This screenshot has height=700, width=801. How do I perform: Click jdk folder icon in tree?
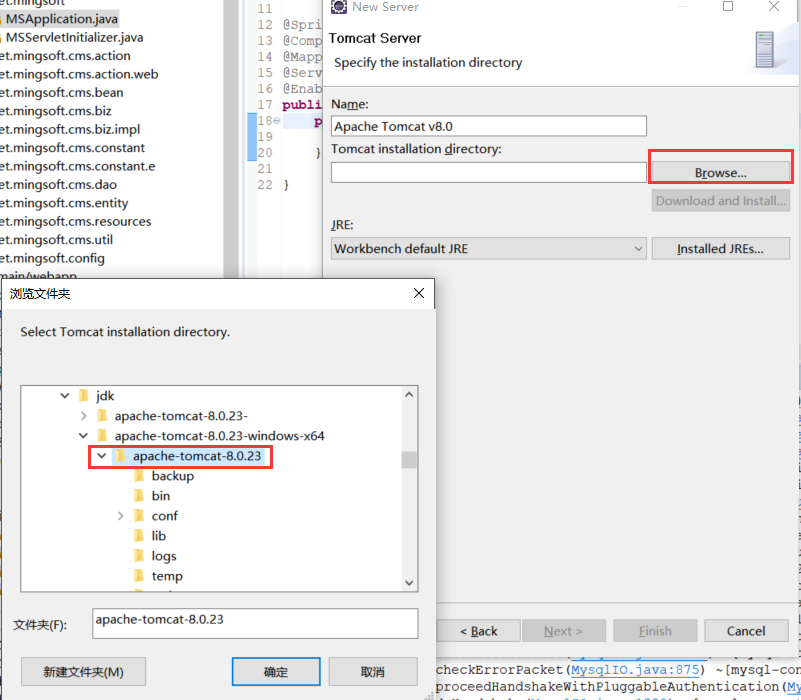pyautogui.click(x=84, y=396)
